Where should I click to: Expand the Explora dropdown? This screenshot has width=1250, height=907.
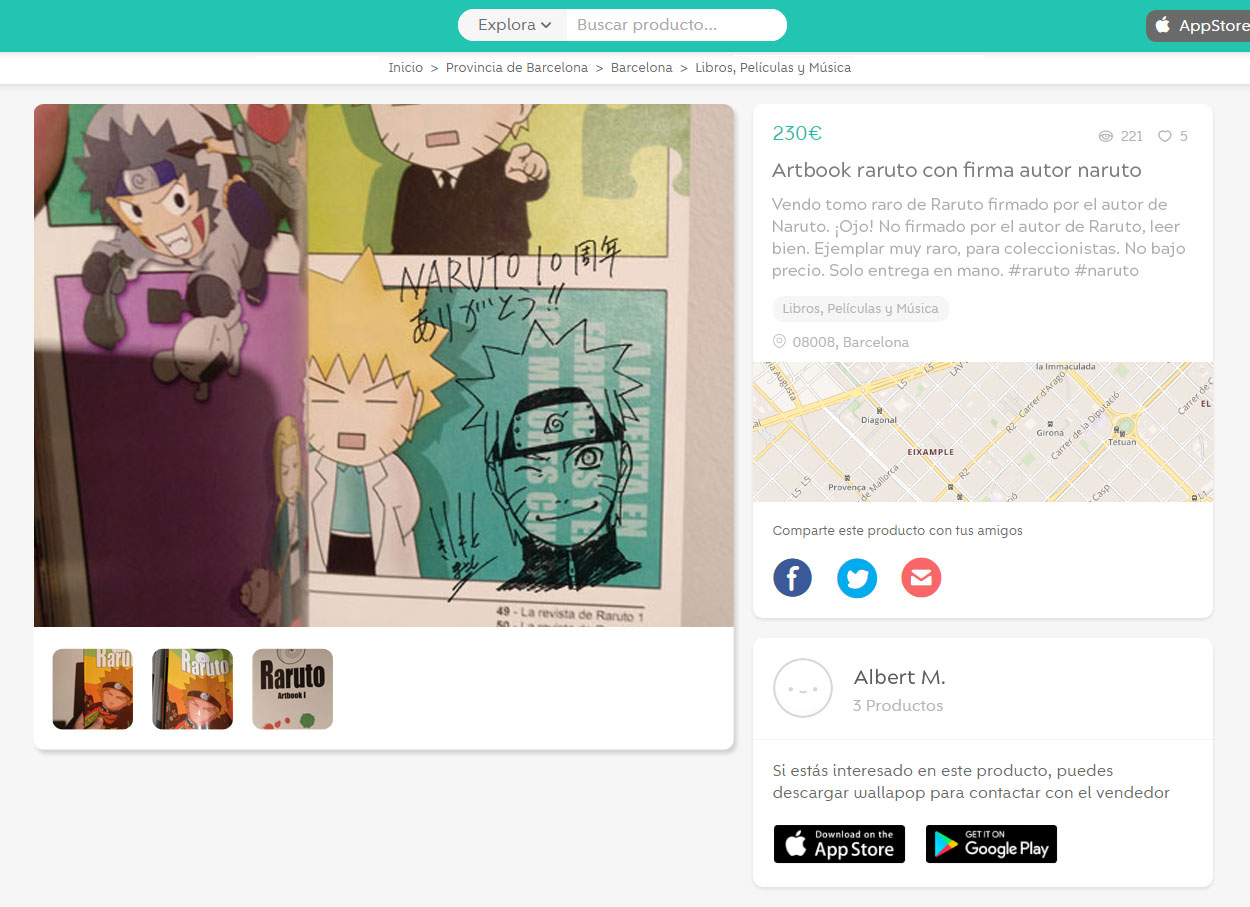[x=513, y=25]
